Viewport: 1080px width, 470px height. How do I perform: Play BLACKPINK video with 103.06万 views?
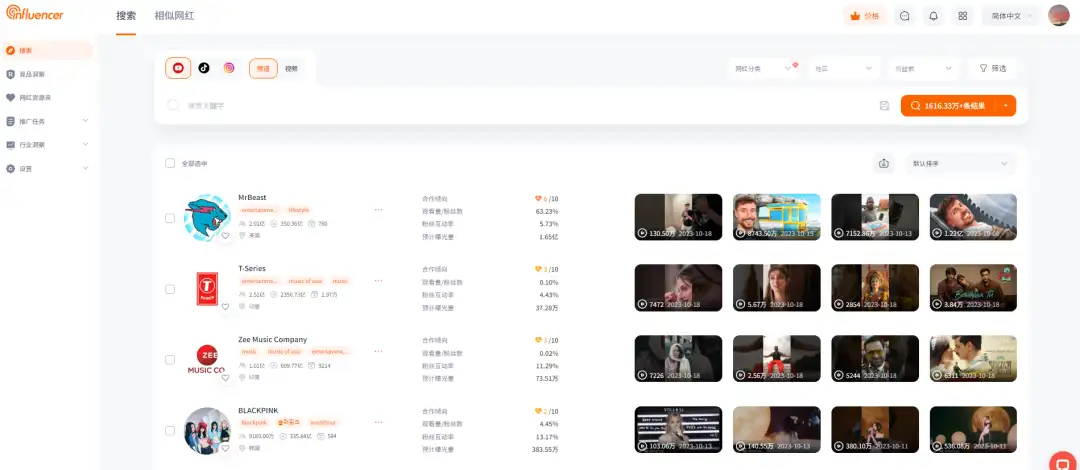678,430
